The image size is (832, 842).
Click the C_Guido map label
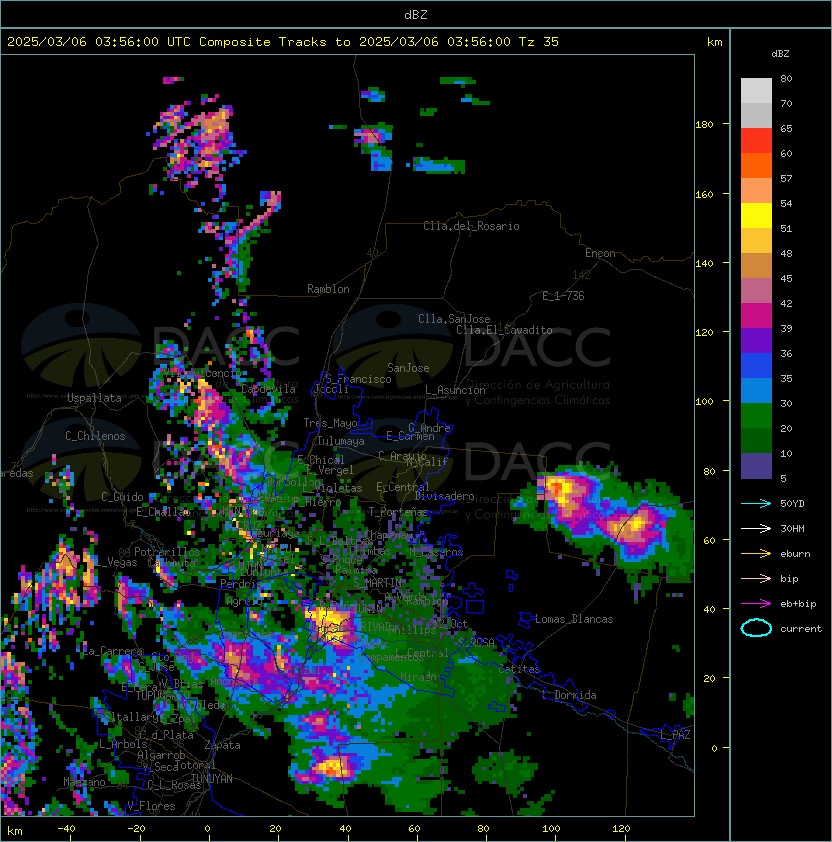click(122, 497)
